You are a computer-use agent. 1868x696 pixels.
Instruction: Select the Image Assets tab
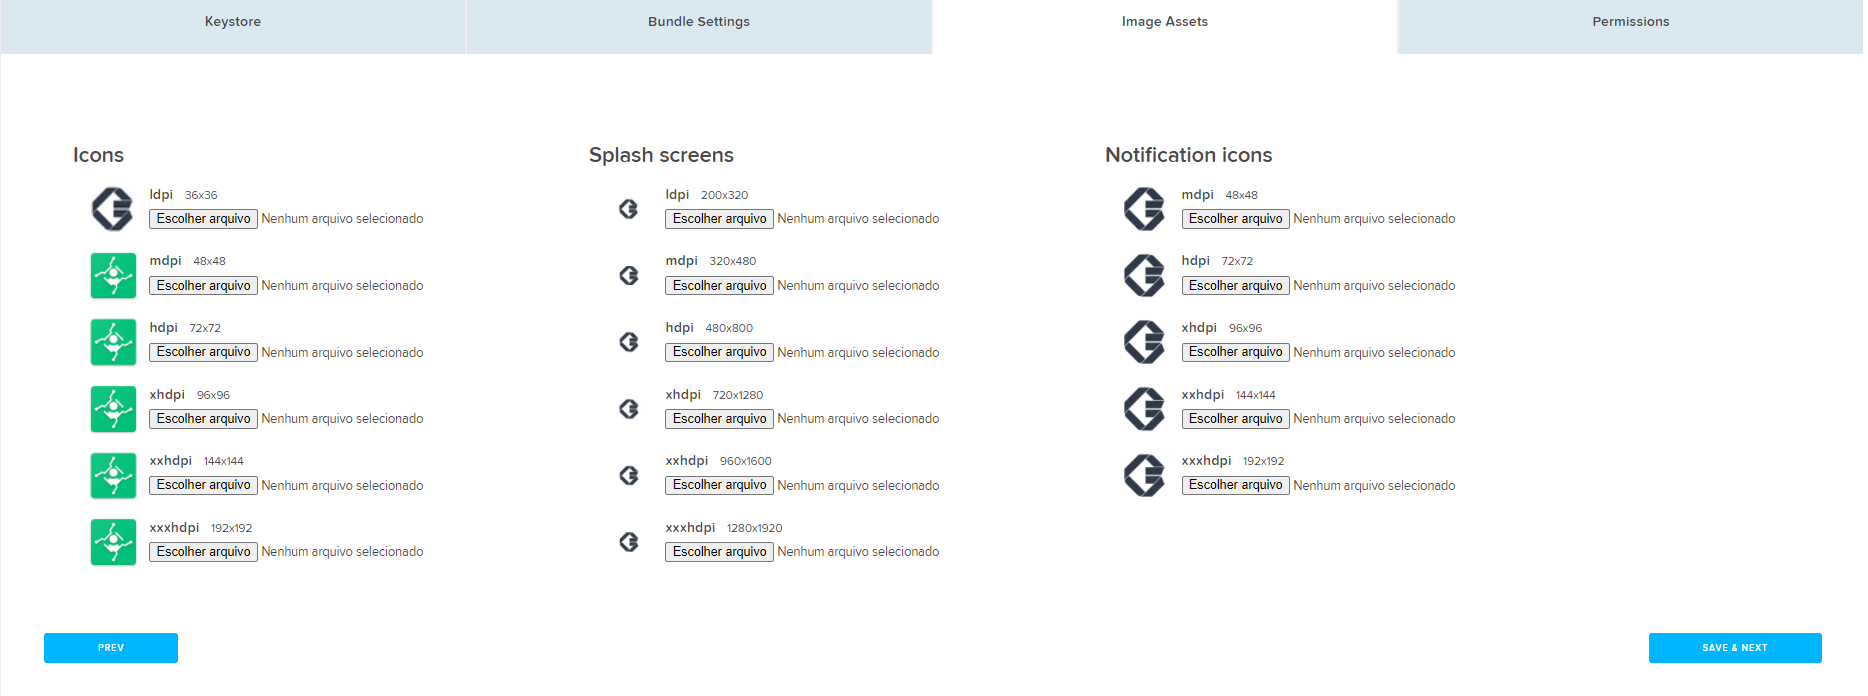coord(1165,26)
